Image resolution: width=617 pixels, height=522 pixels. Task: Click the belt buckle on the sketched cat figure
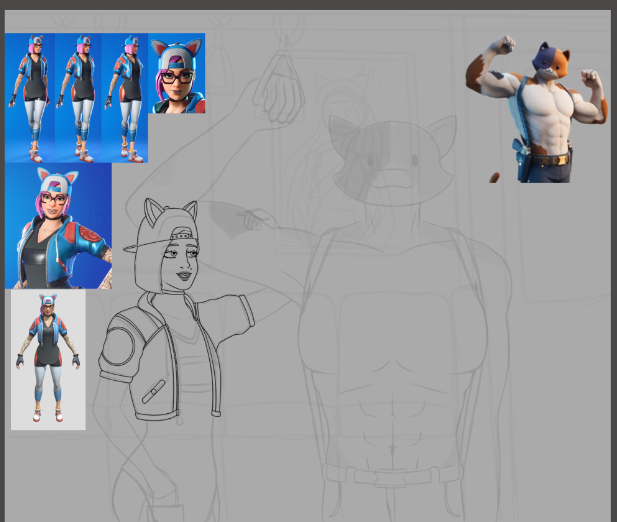pyautogui.click(x=391, y=478)
